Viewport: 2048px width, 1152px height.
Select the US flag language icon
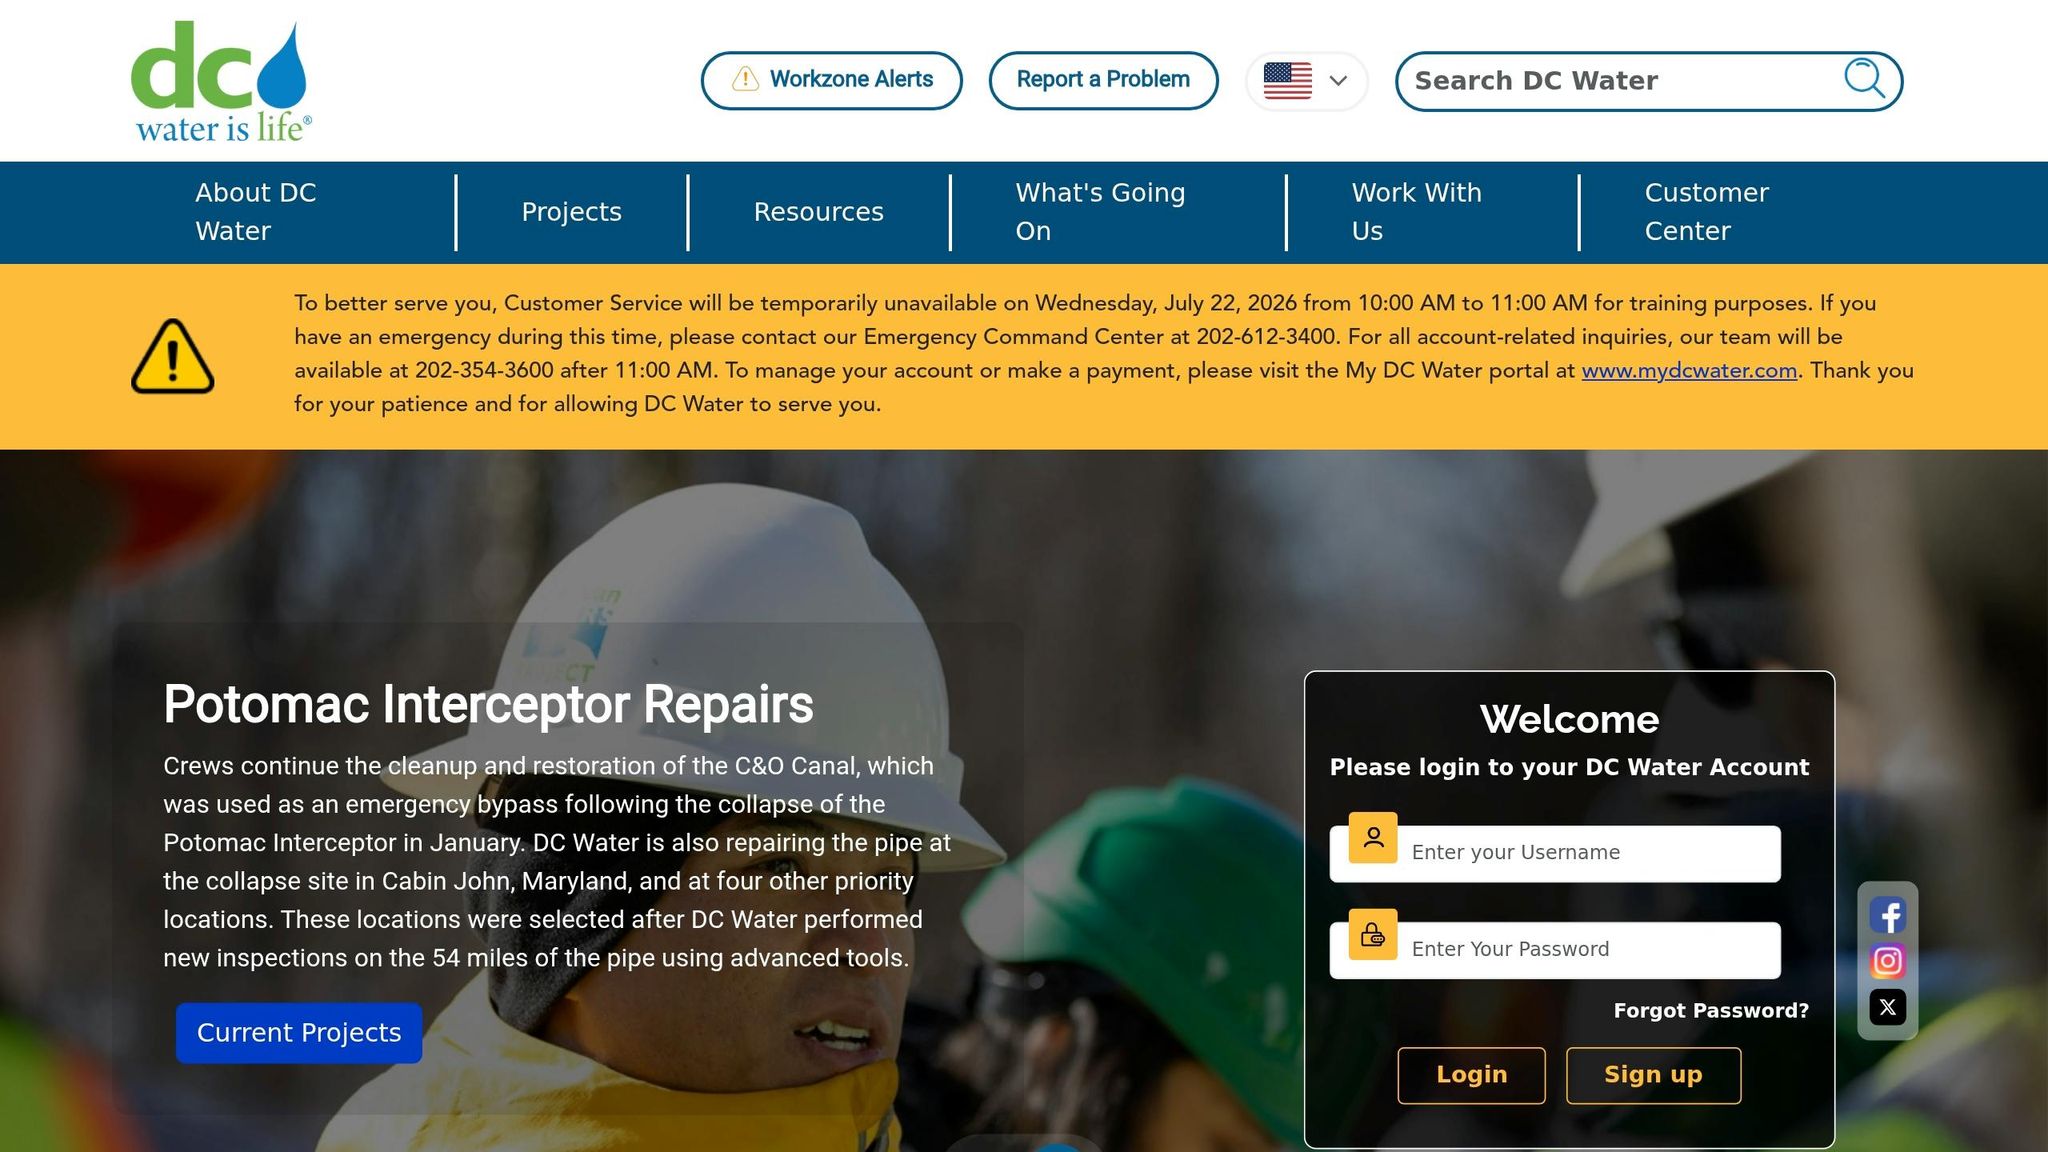coord(1288,80)
